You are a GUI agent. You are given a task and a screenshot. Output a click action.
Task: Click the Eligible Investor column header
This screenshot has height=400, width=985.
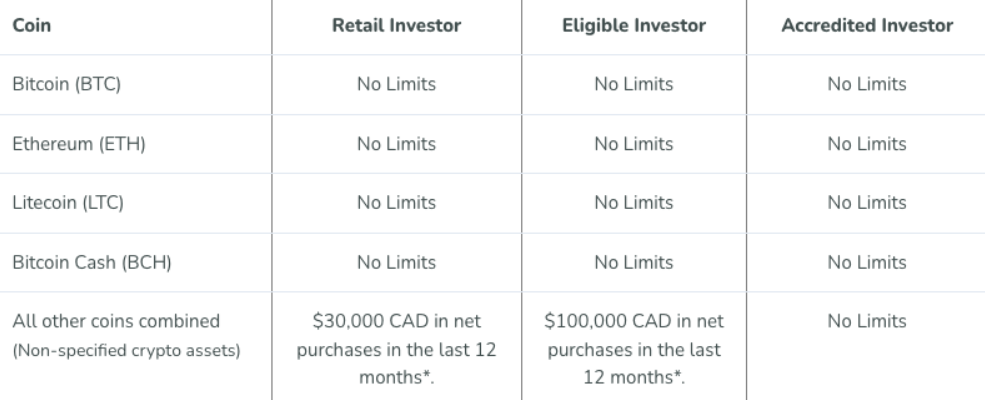point(634,25)
